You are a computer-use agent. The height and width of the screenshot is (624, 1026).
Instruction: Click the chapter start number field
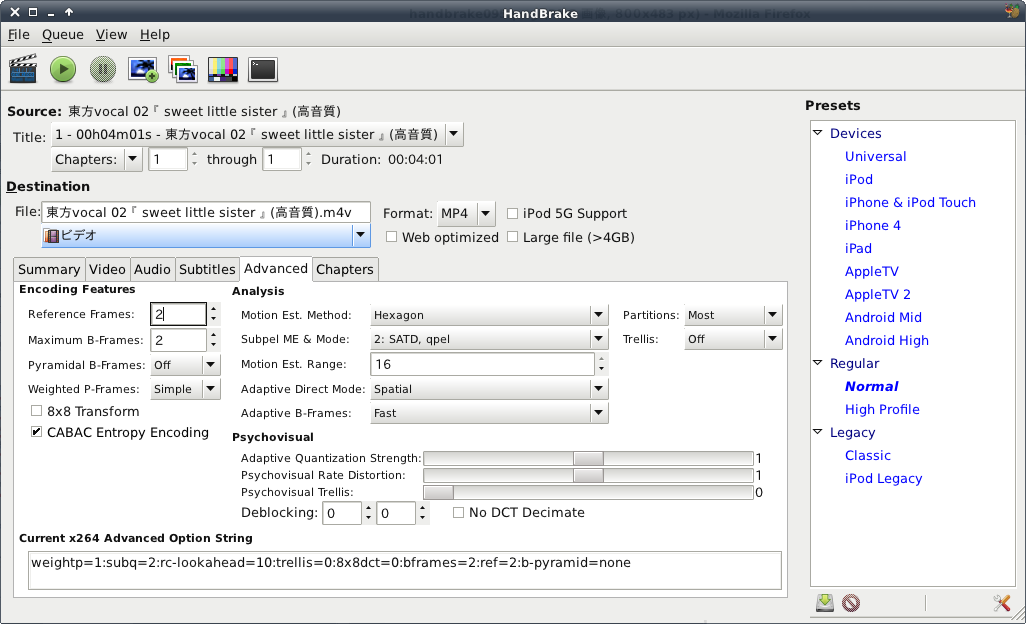[168, 159]
